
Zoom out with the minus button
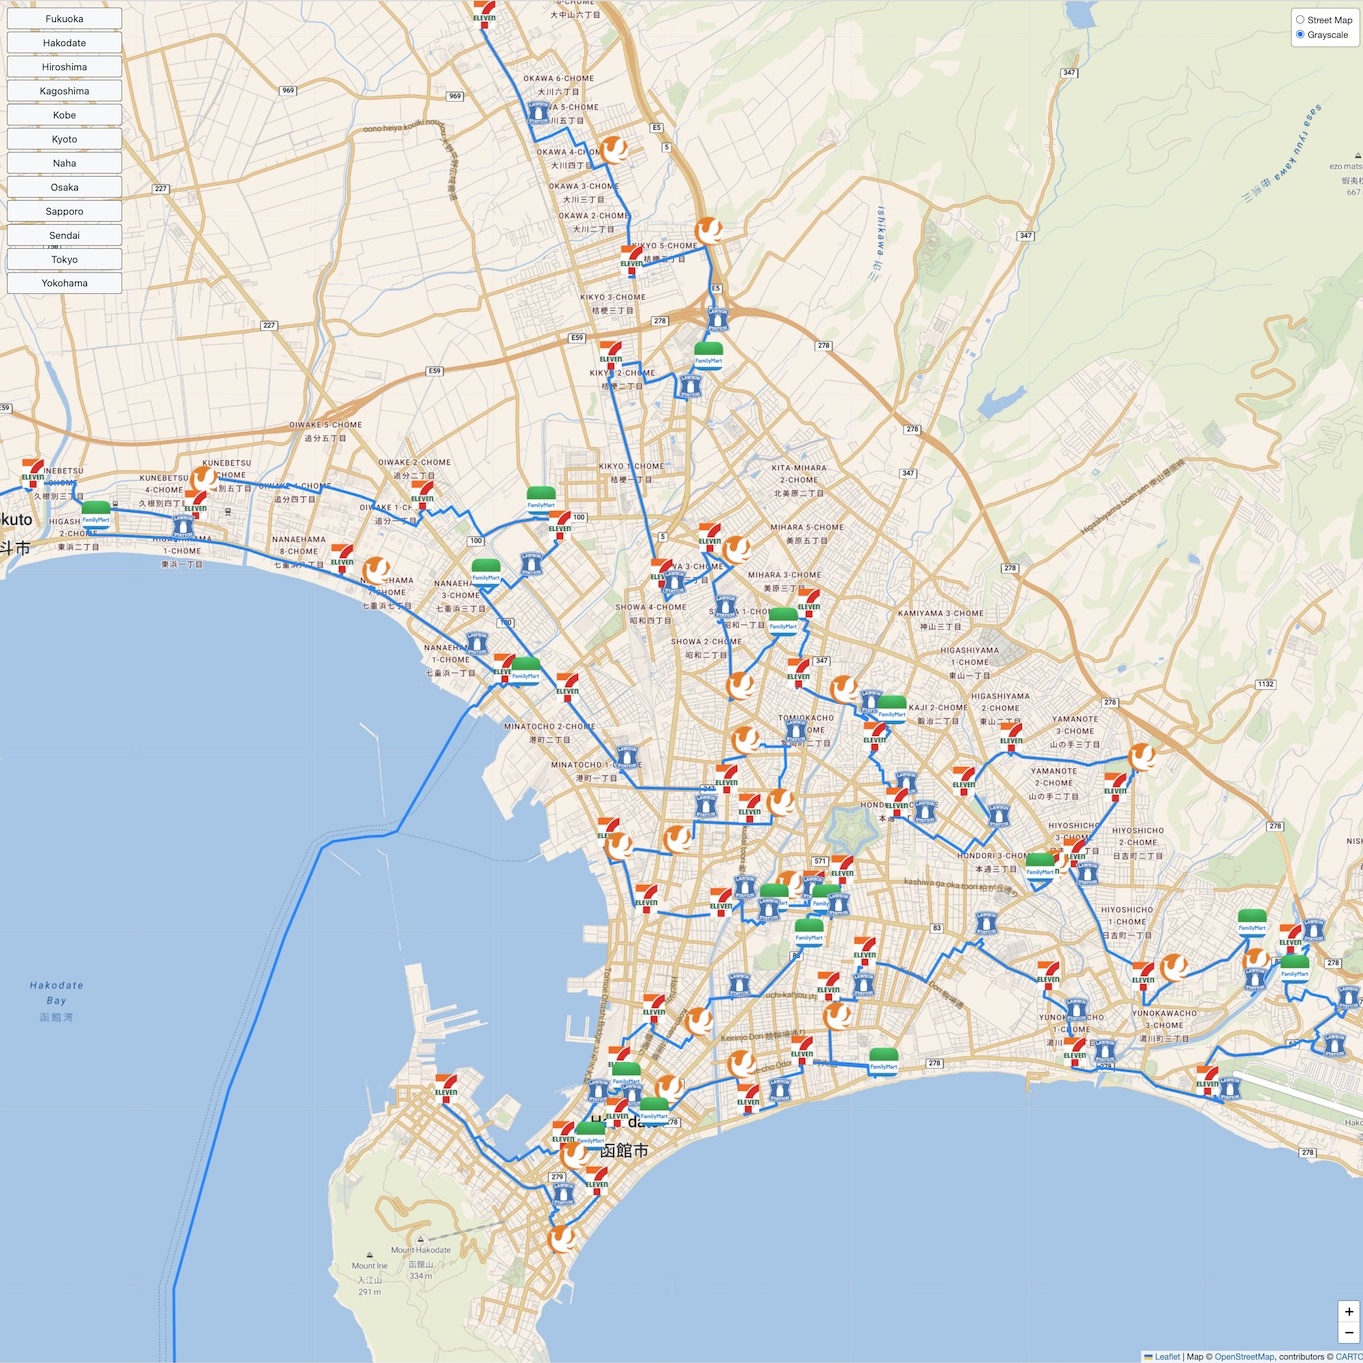(x=1348, y=1333)
